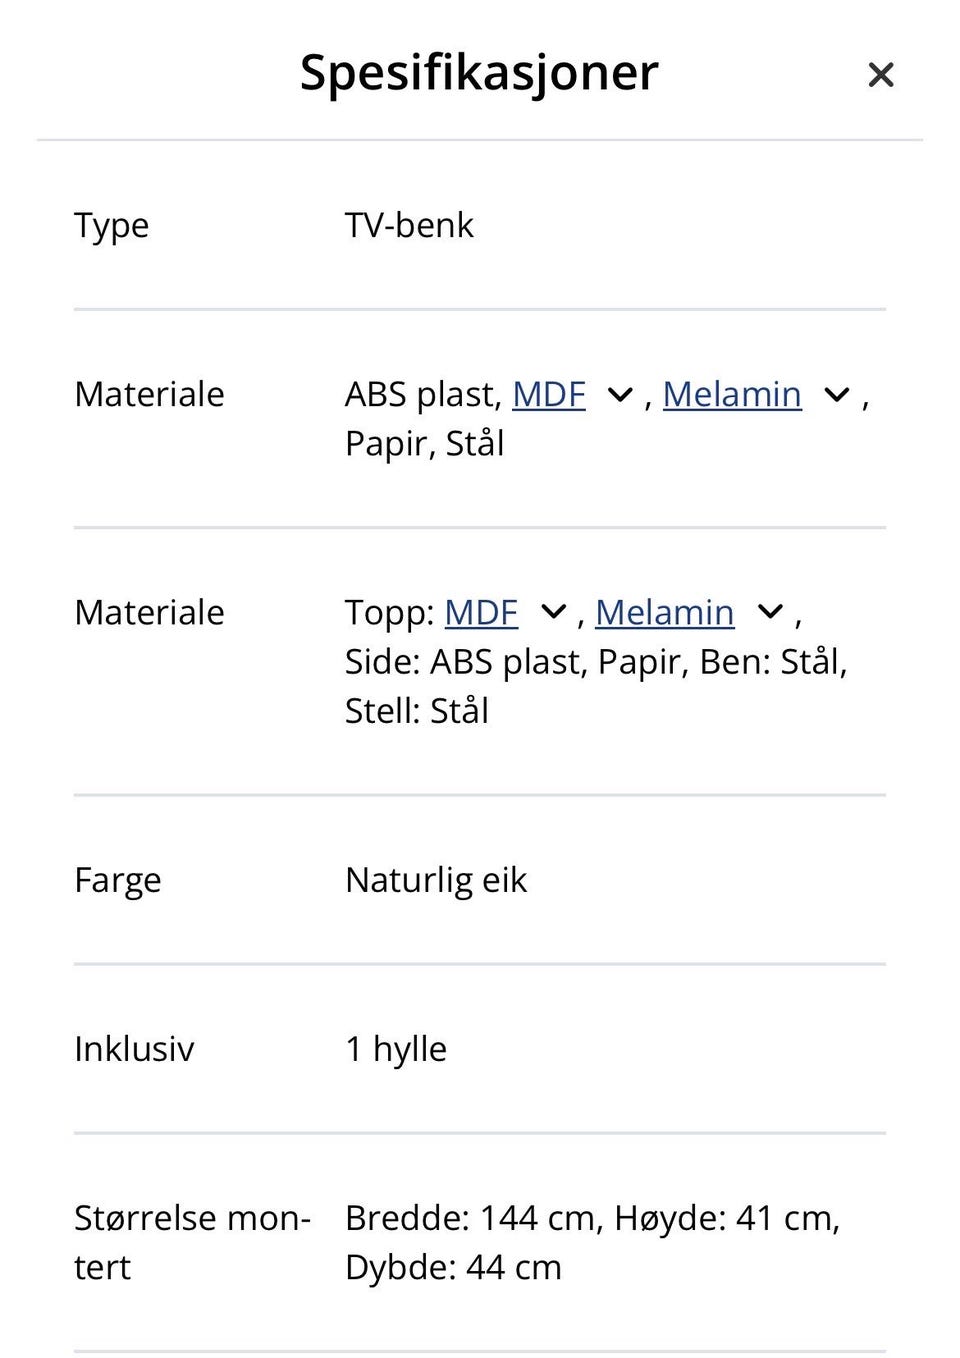Image resolution: width=960 pixels, height=1358 pixels.
Task: Open the MDF link after Topp
Action: point(481,612)
